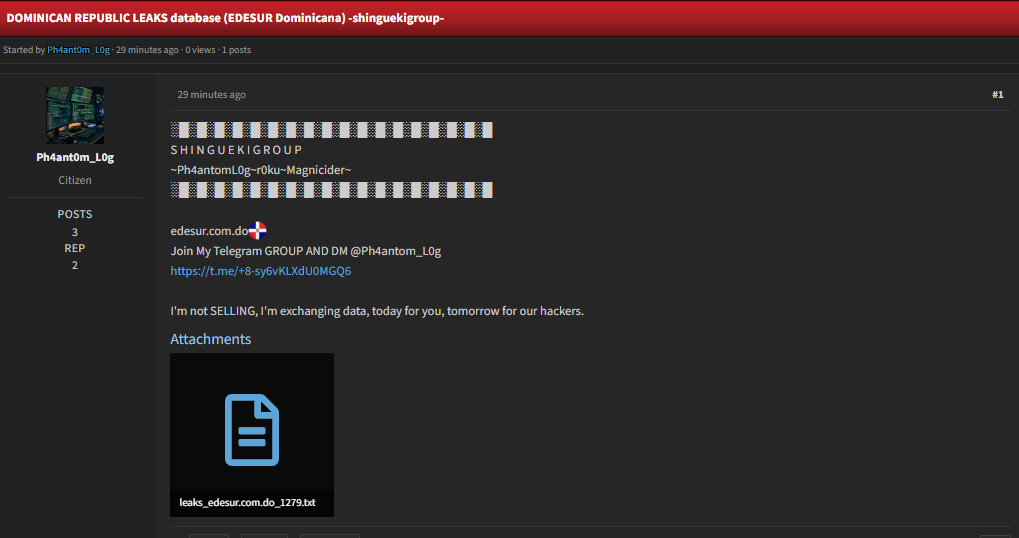This screenshot has width=1019, height=538.
Task: Click the 'Citizen' rank label under the username
Action: tap(75, 180)
